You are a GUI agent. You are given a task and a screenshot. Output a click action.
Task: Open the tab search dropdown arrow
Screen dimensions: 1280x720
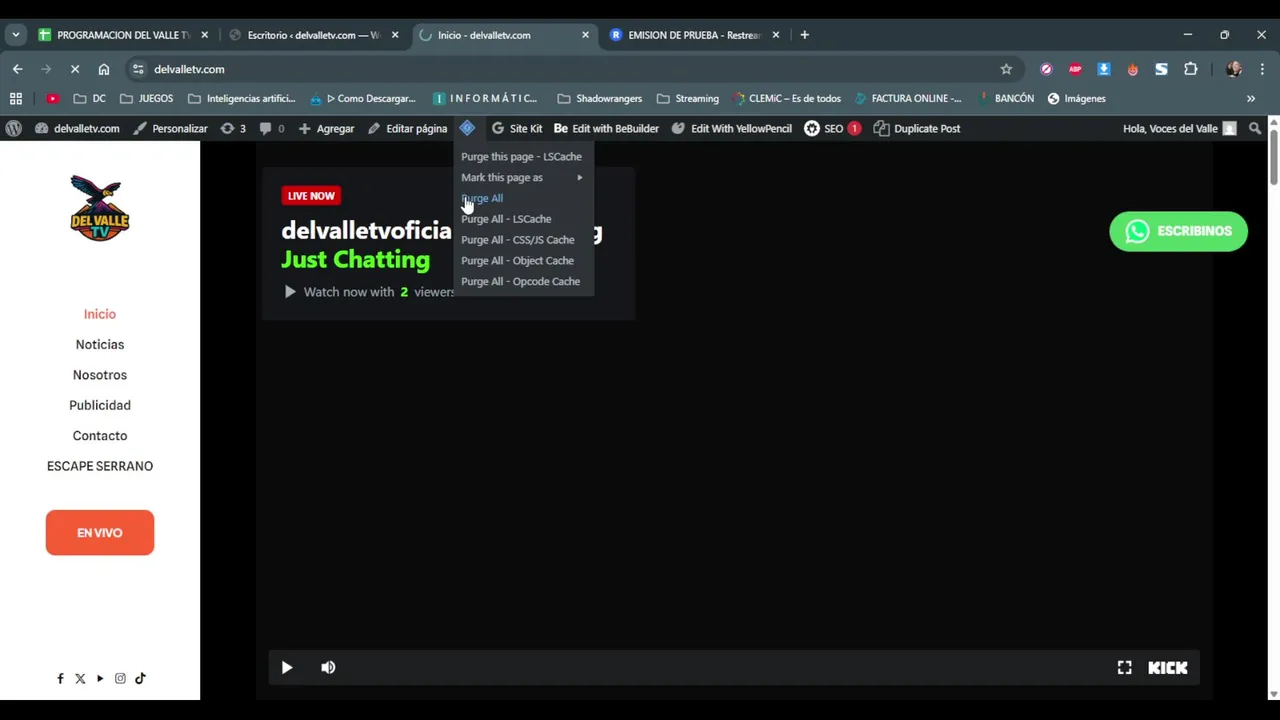pos(16,35)
